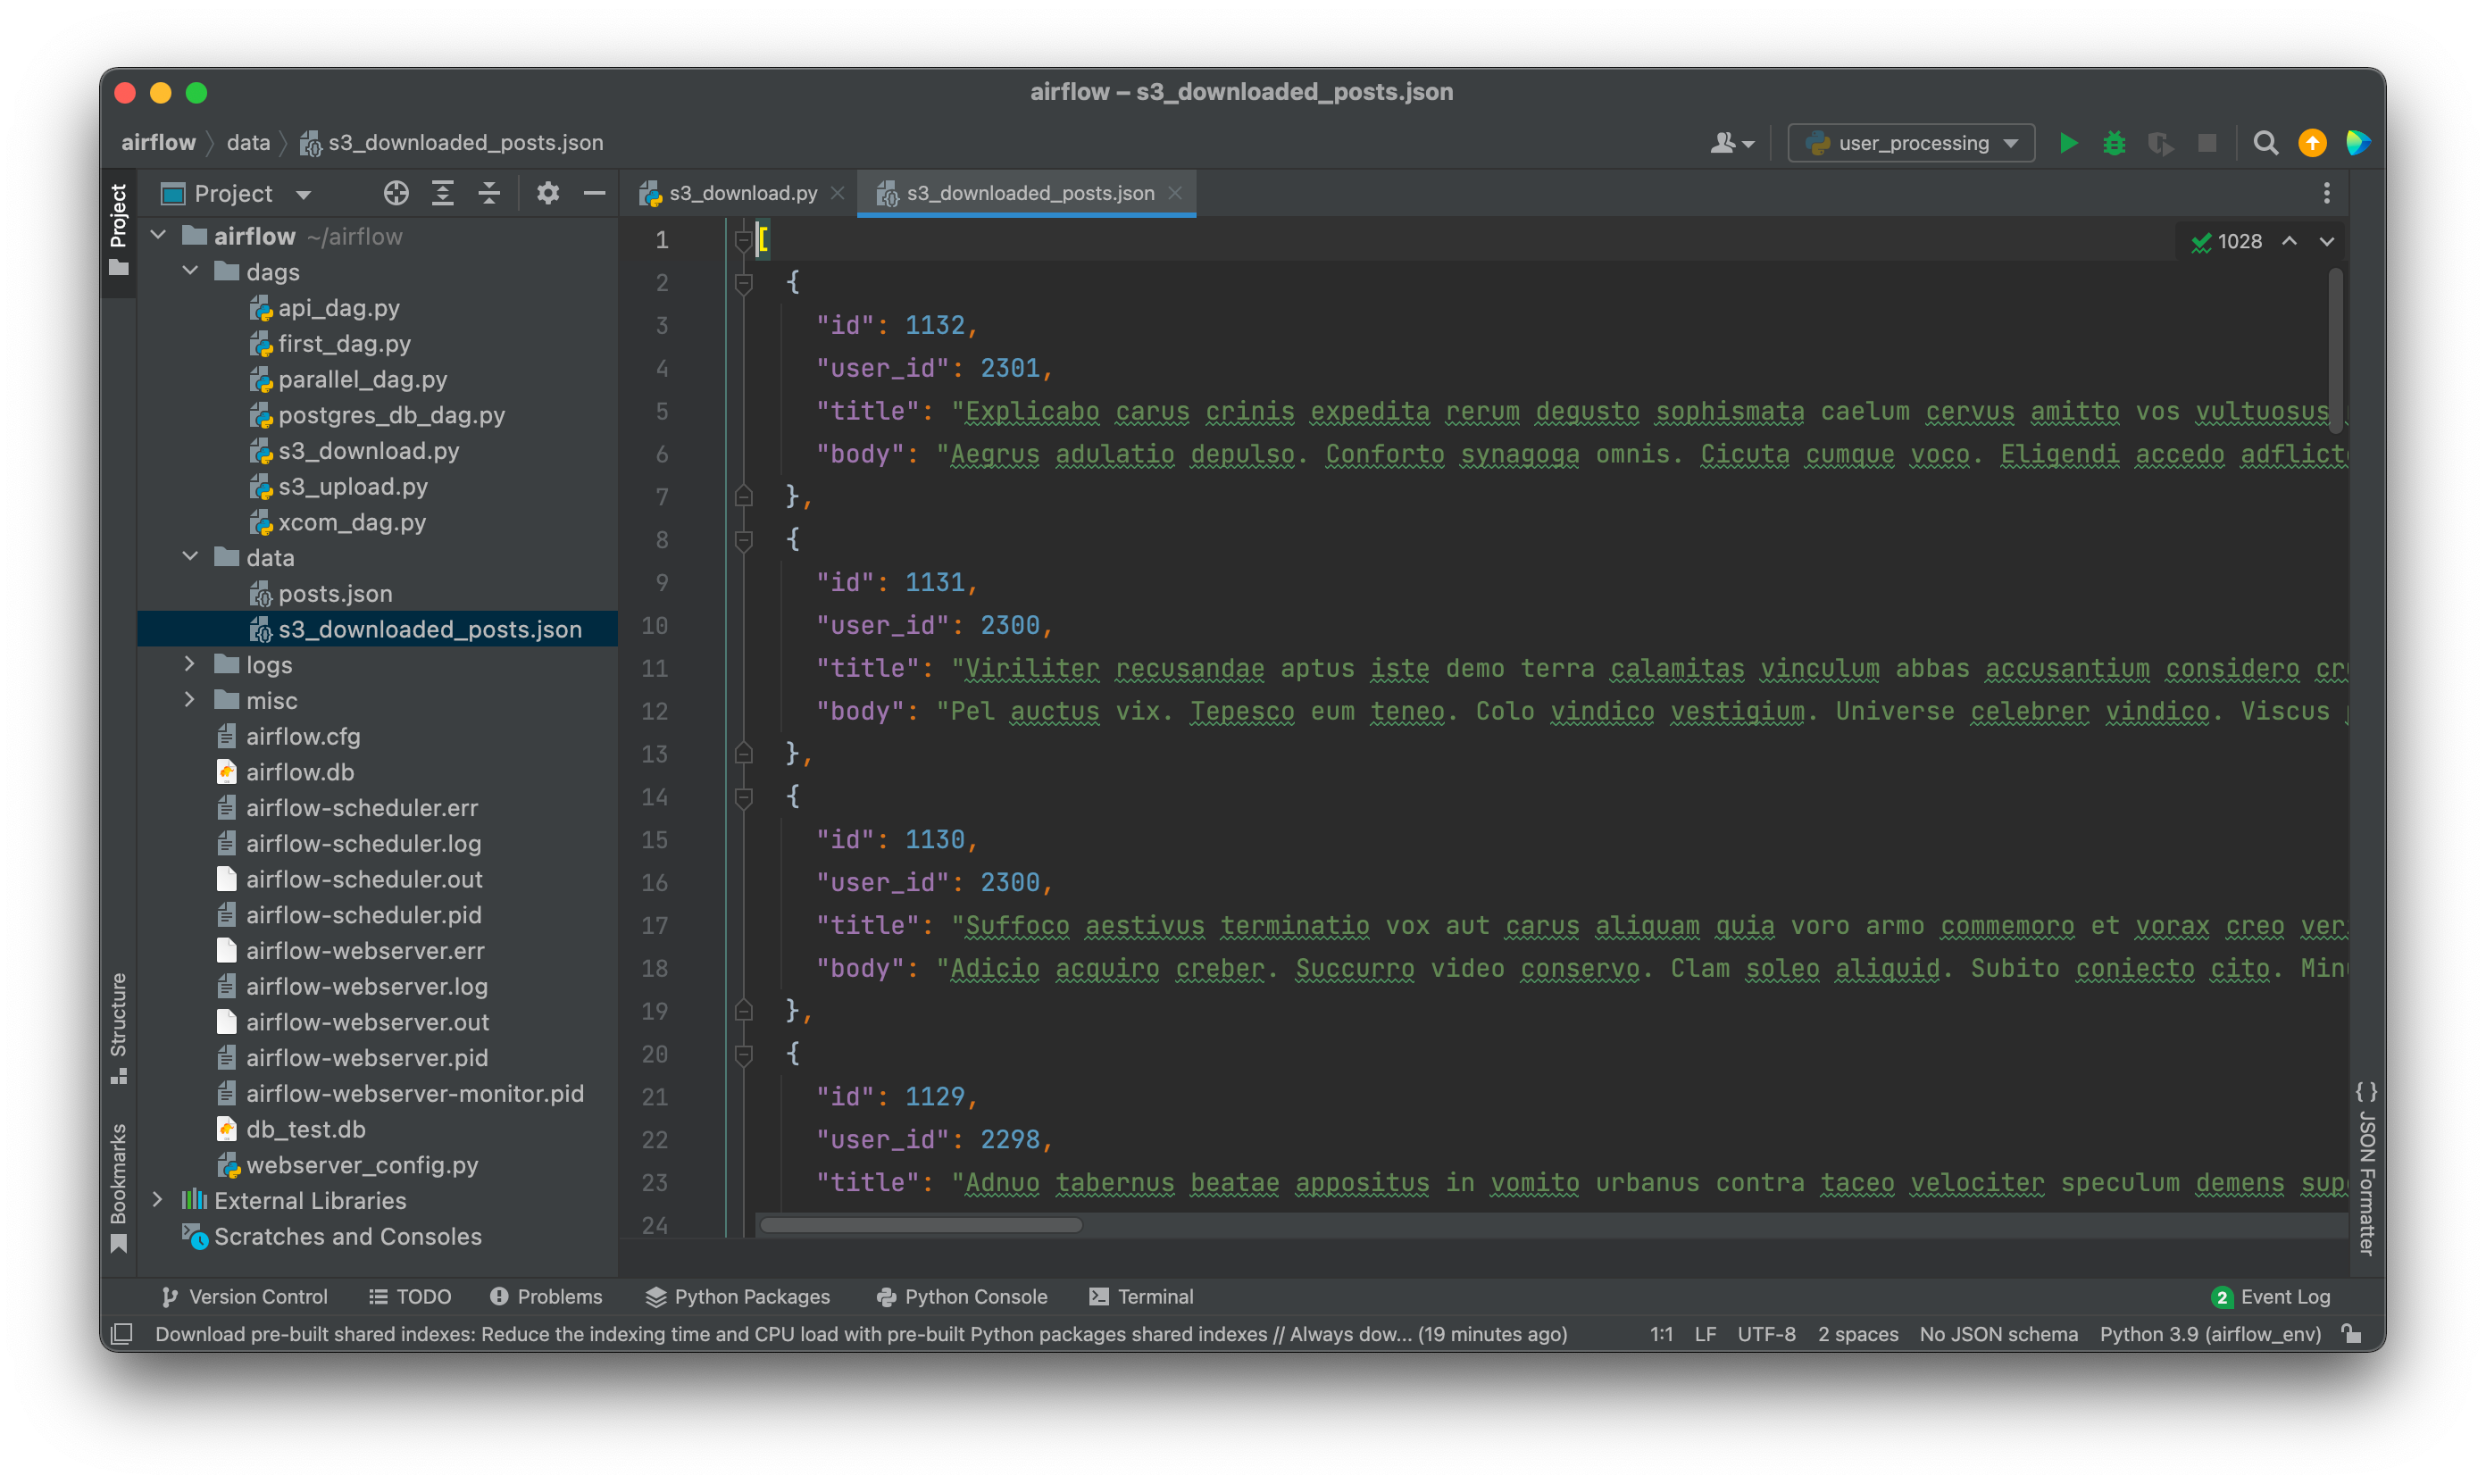This screenshot has width=2486, height=1484.
Task: Switch to s3_download.py tab
Action: (x=742, y=193)
